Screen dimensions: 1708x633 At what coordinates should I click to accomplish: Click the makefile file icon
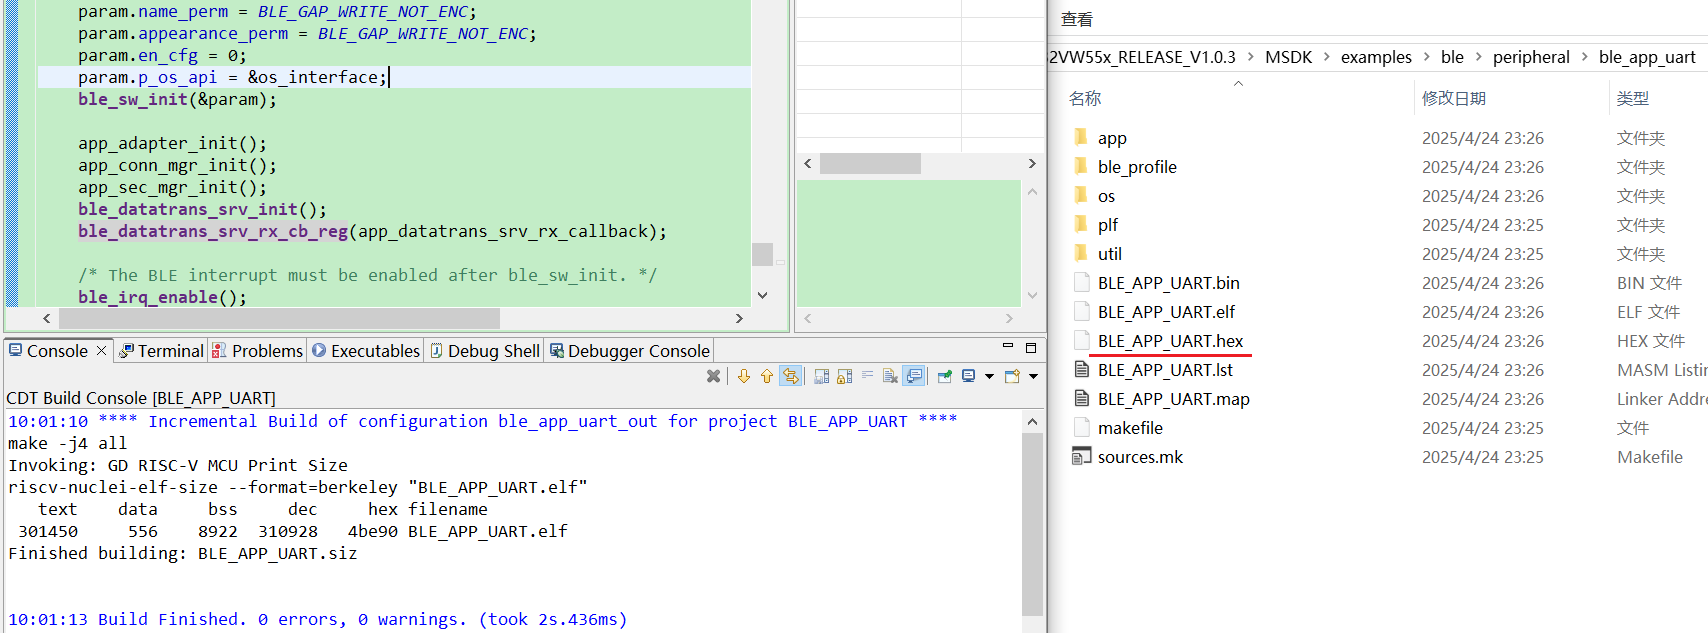click(1081, 427)
